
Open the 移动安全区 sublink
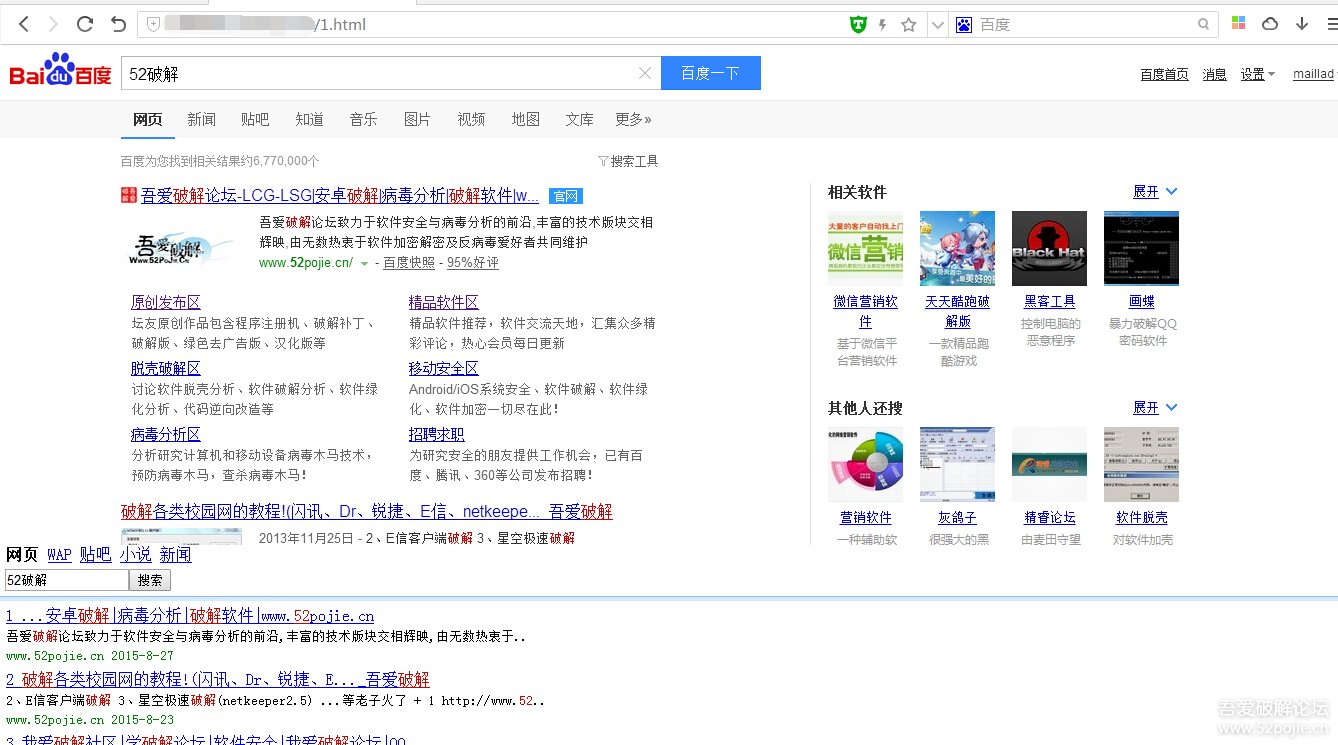tap(444, 368)
